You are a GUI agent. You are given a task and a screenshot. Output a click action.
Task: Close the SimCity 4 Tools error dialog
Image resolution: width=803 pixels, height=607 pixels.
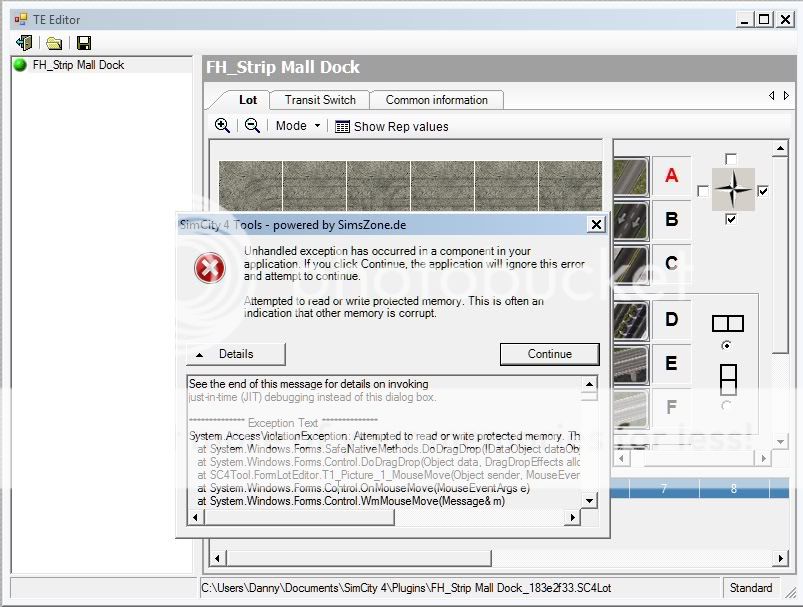point(595,225)
